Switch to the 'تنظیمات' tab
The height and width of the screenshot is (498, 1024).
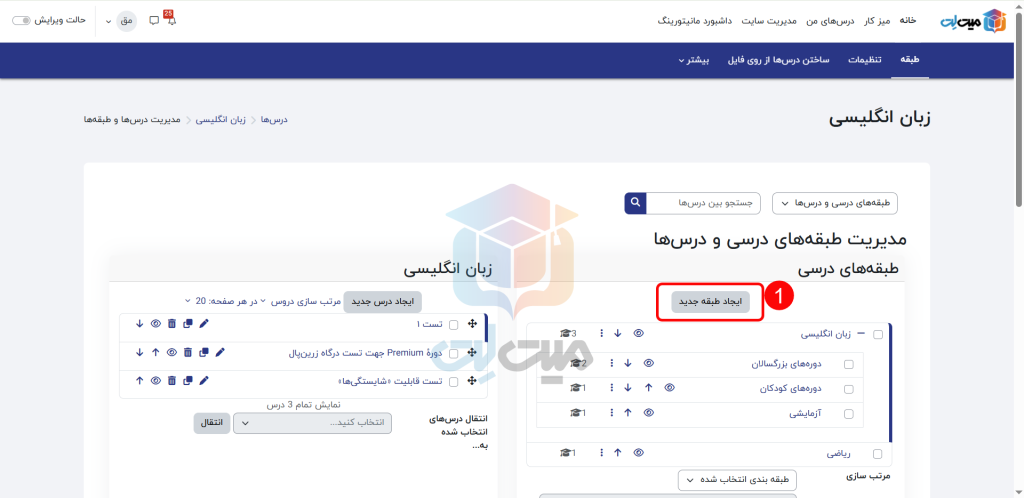coord(865,60)
